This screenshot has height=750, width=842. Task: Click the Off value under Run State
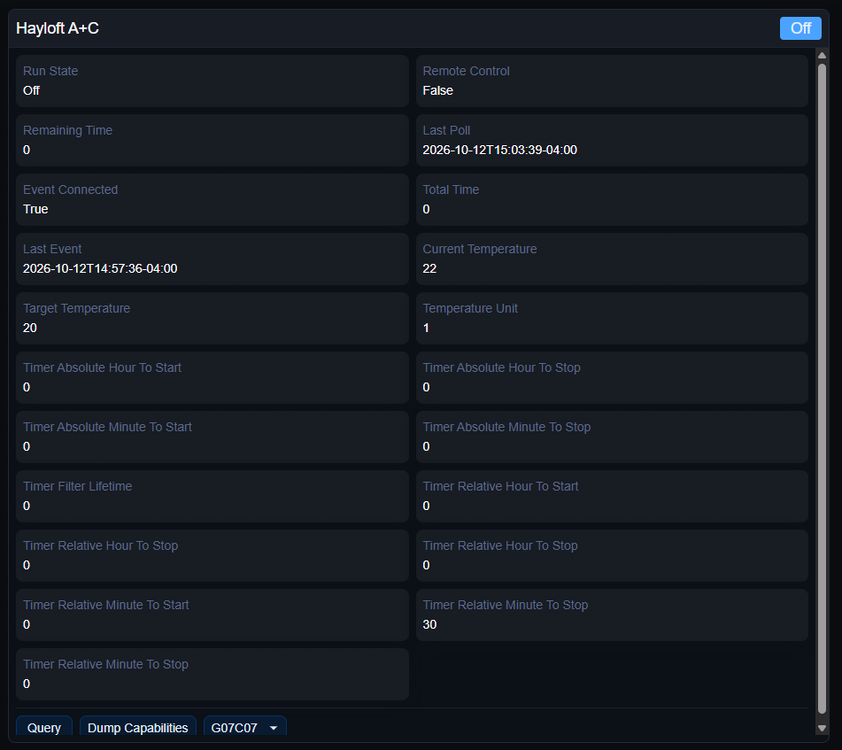[x=31, y=91]
